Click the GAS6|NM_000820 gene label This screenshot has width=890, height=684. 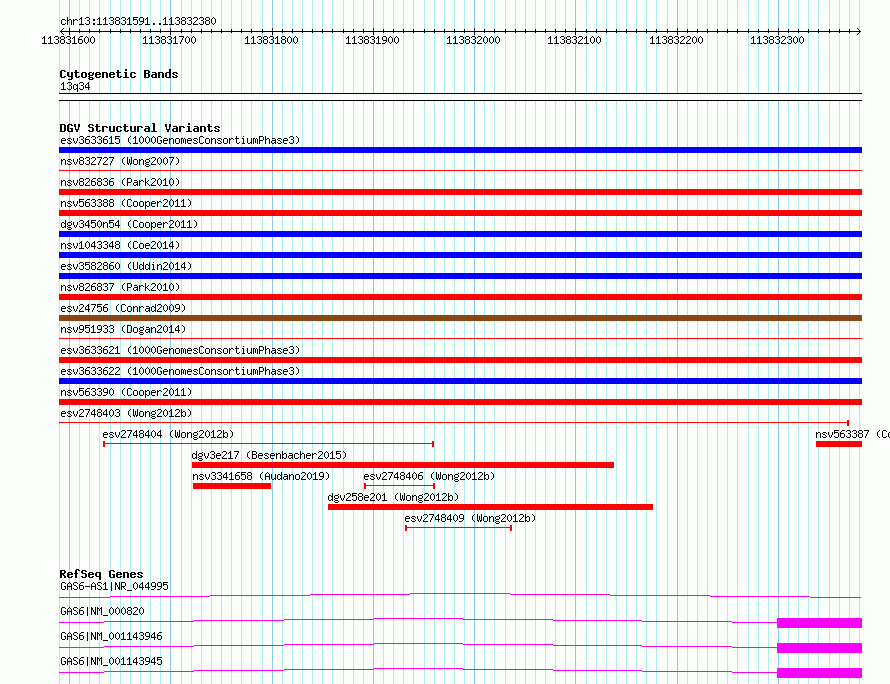[x=102, y=611]
